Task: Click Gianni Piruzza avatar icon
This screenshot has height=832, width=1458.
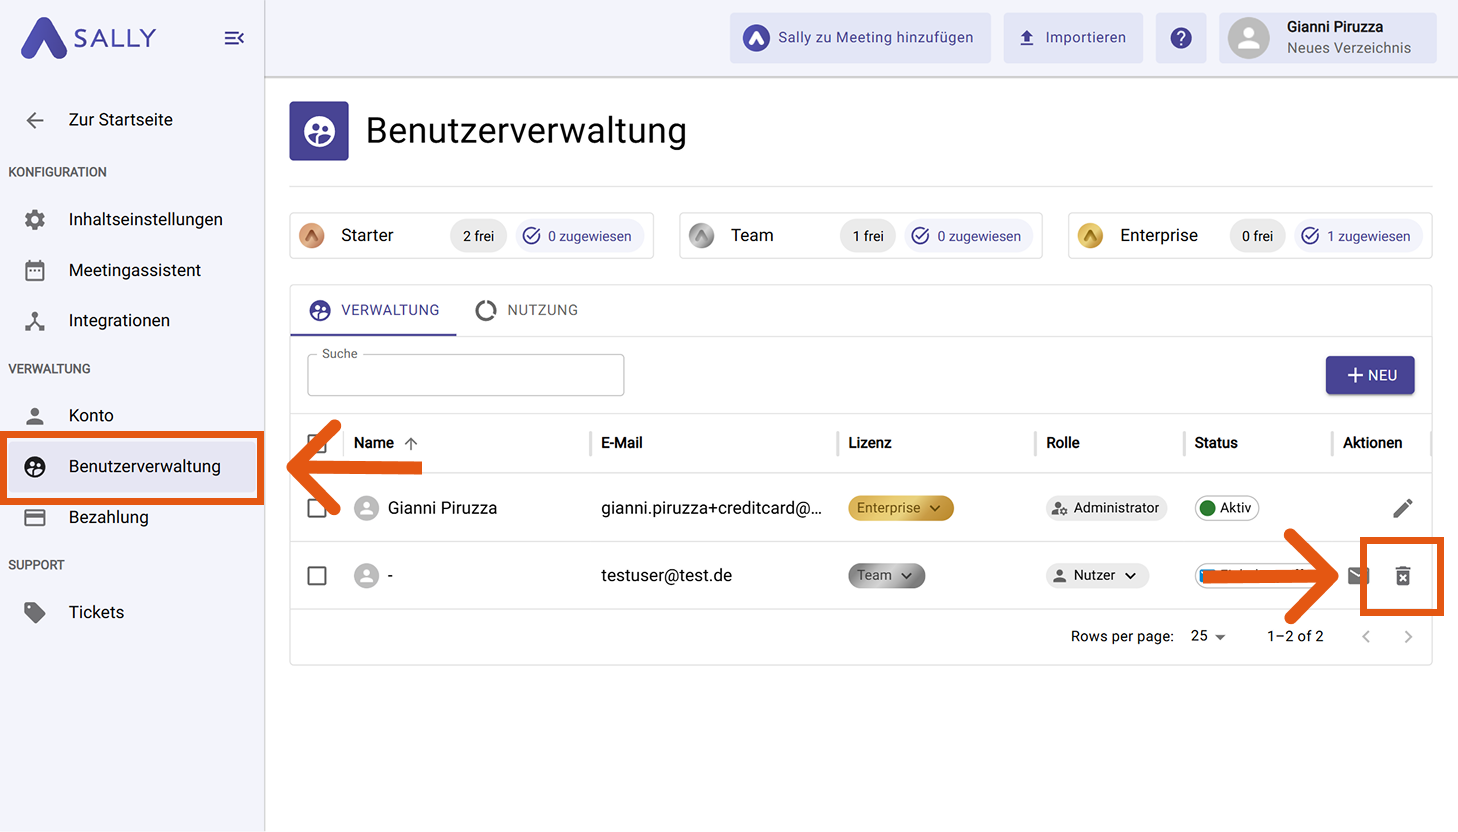Action: coord(367,508)
